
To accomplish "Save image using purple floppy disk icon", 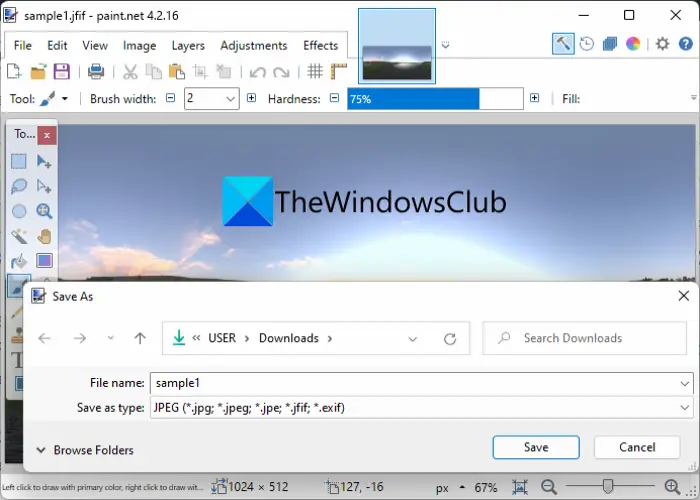I will [62, 71].
